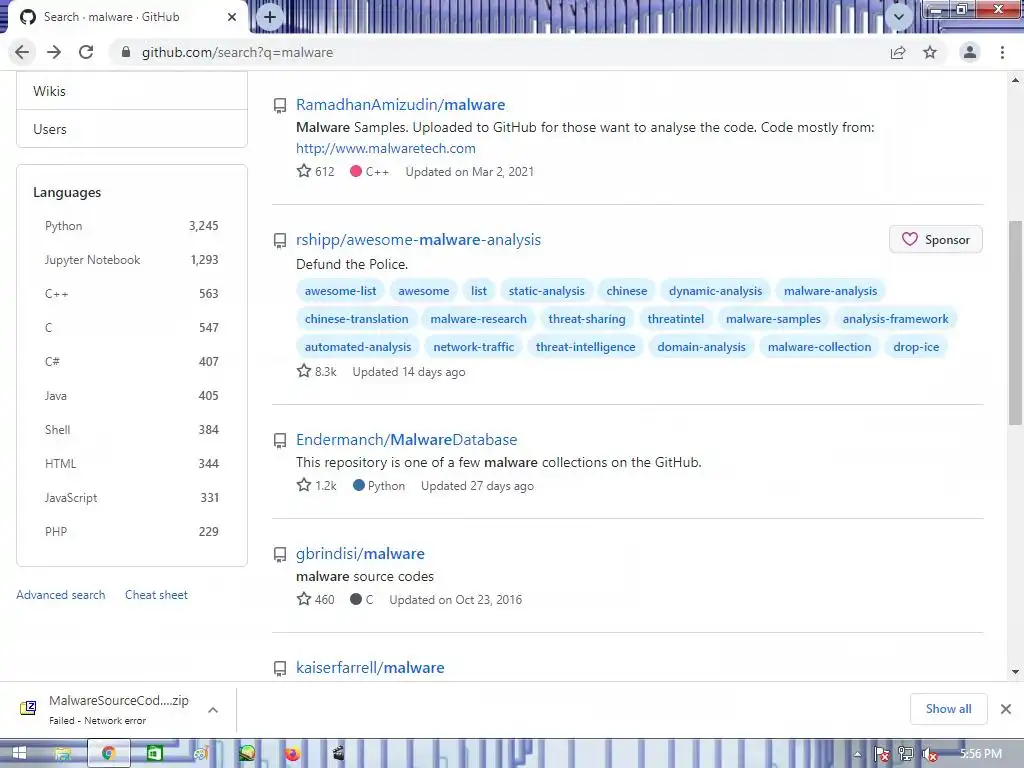Viewport: 1024px width, 768px height.
Task: Show hidden system tray icons arrow
Action: pyautogui.click(x=857, y=754)
